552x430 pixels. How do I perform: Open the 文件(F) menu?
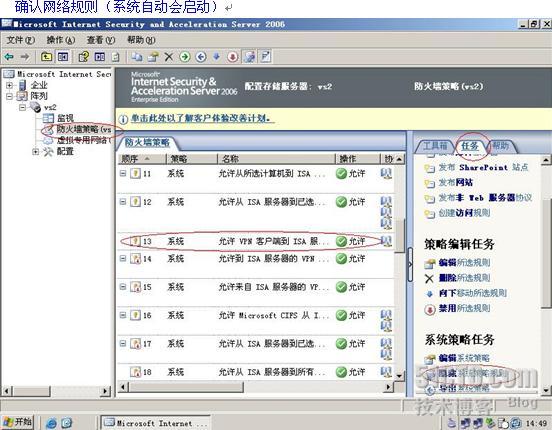click(21, 40)
